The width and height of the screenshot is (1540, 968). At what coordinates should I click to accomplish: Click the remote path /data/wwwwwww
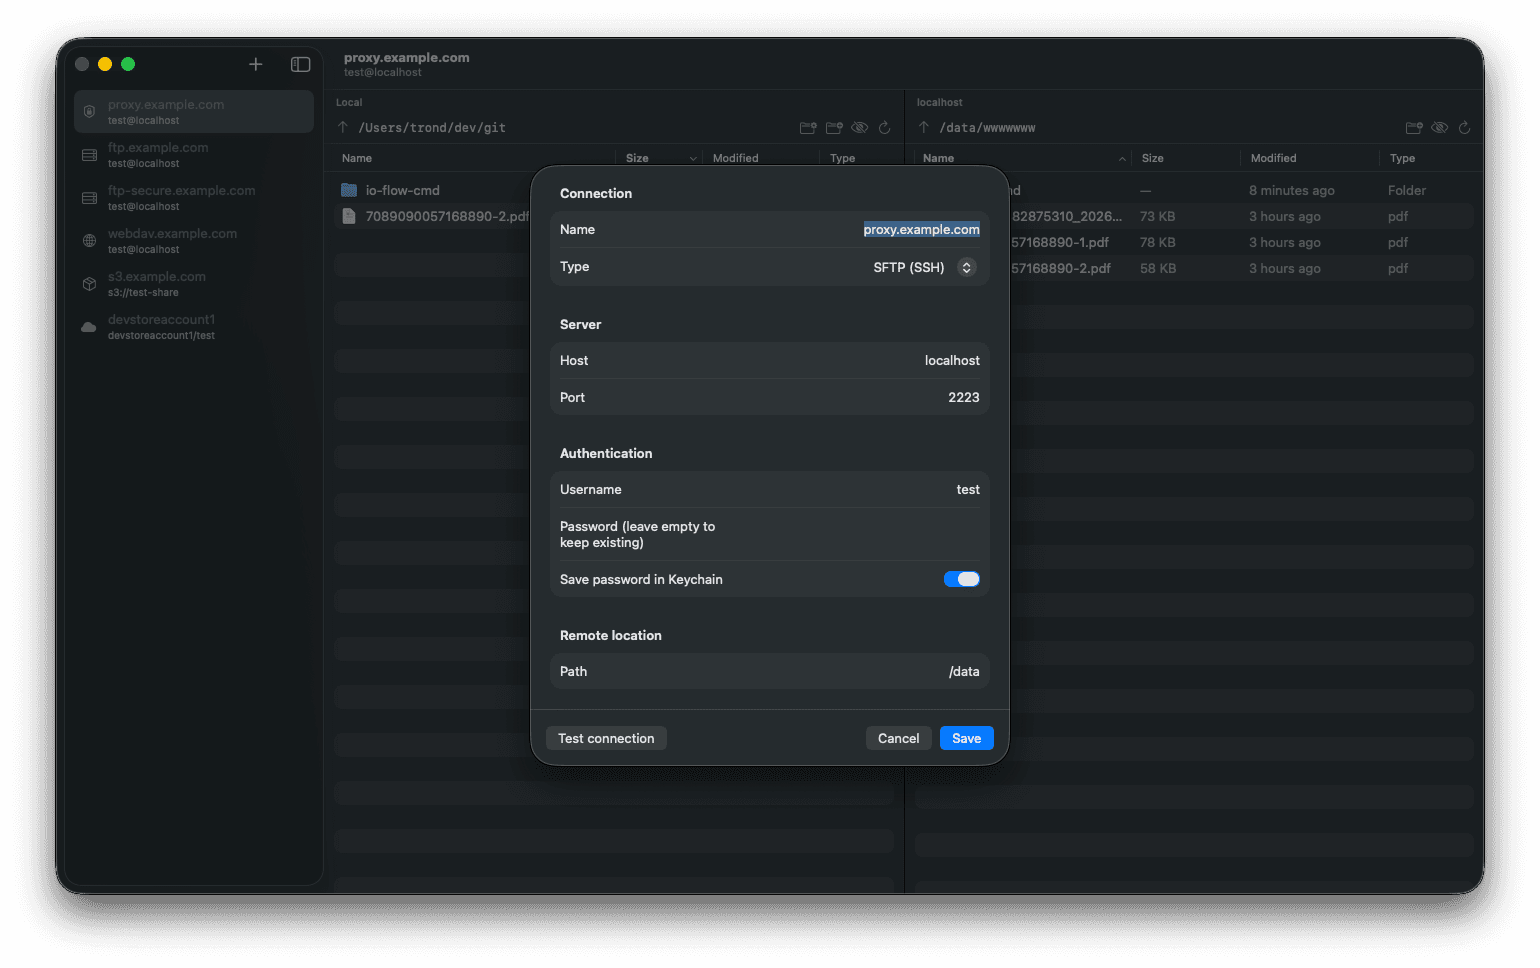coord(987,128)
